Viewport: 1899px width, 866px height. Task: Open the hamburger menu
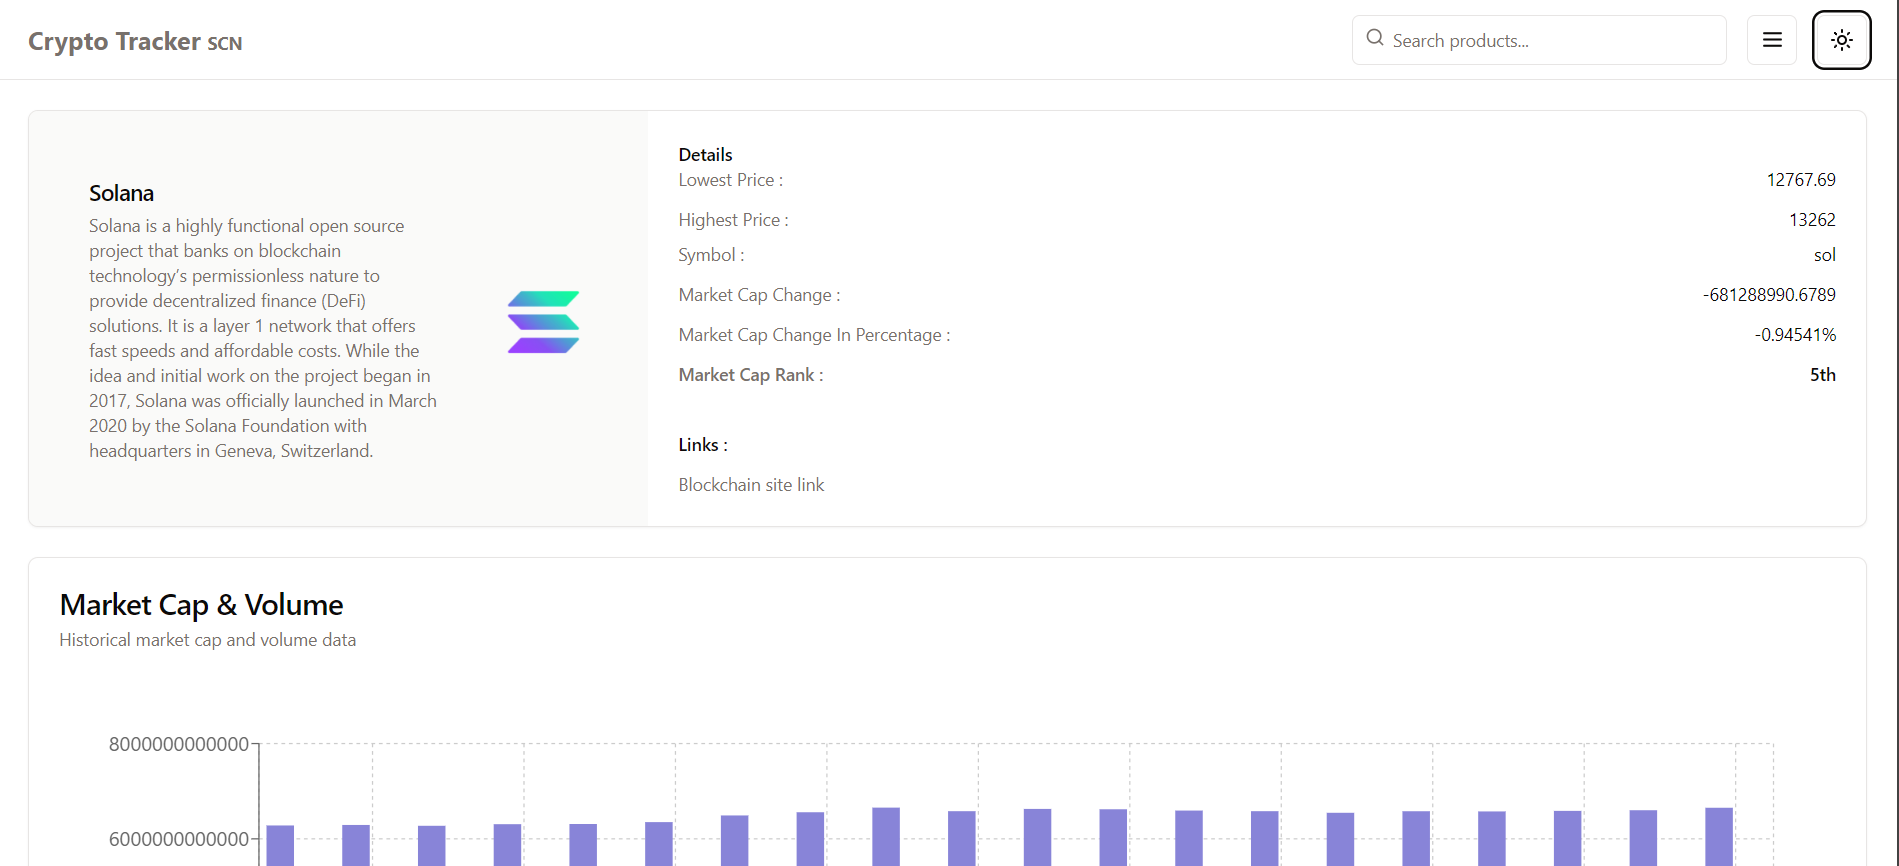point(1772,40)
